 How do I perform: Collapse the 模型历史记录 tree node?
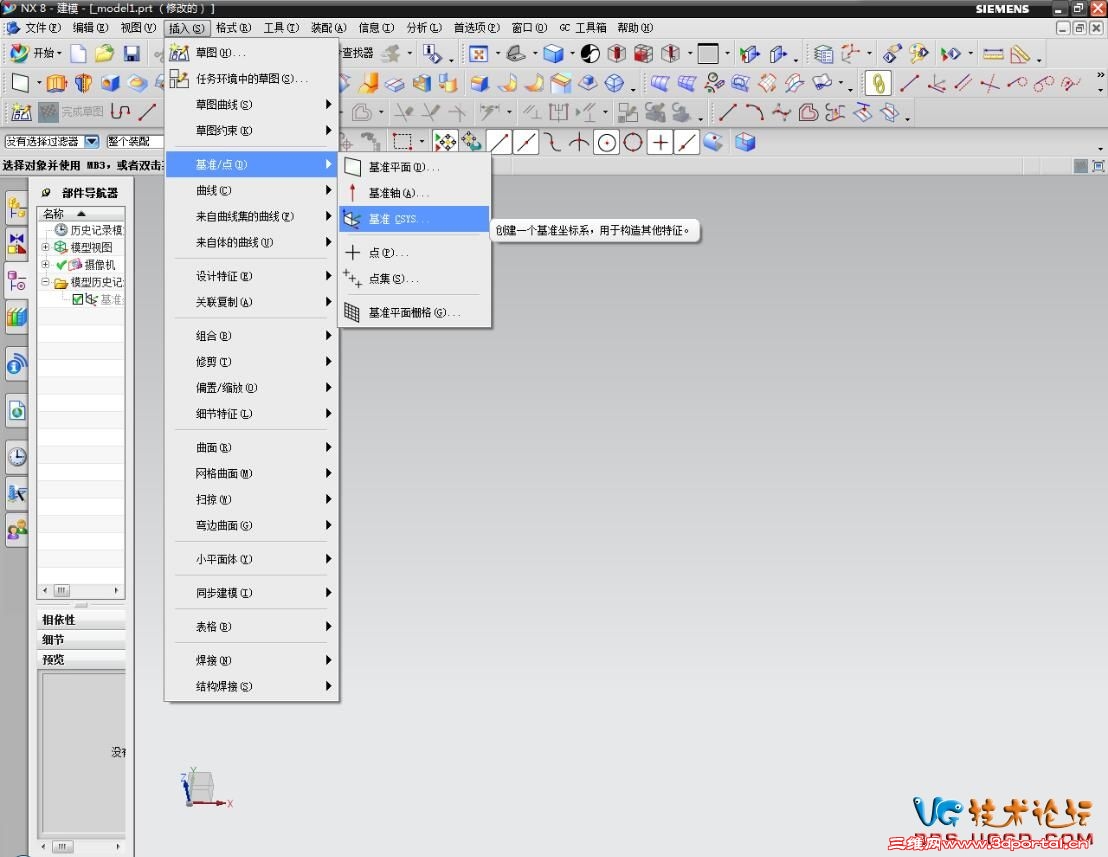(45, 282)
